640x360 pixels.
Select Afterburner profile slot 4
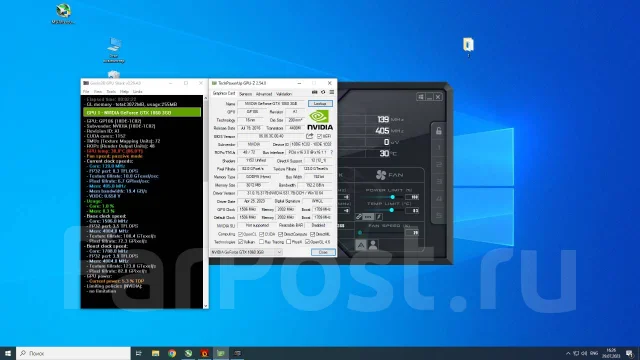(439, 198)
